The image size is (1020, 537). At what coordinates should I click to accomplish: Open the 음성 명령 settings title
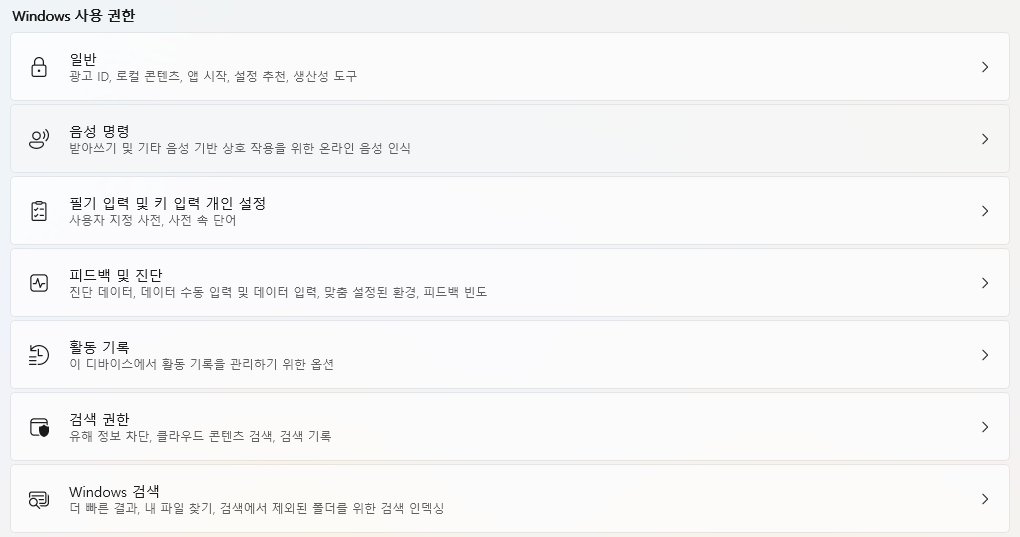point(100,131)
